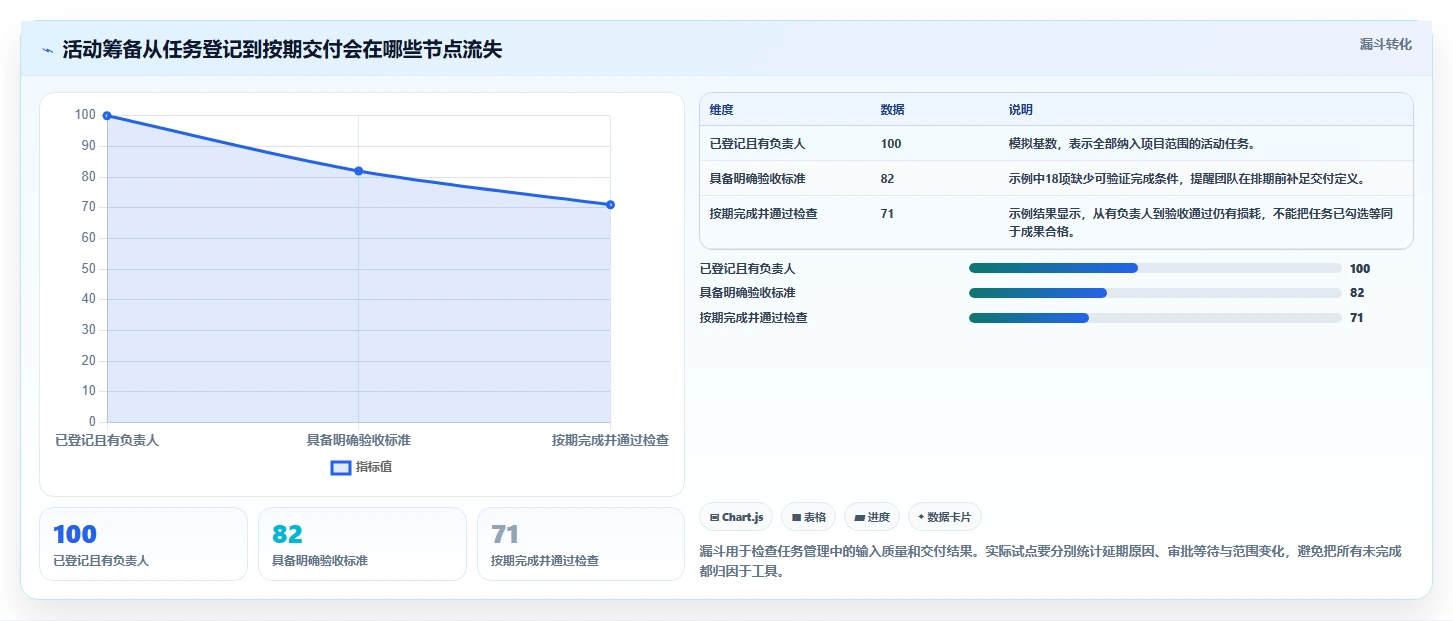Click x-axis label 已登记且有负责人
Image resolution: width=1453 pixels, height=621 pixels.
(107, 440)
